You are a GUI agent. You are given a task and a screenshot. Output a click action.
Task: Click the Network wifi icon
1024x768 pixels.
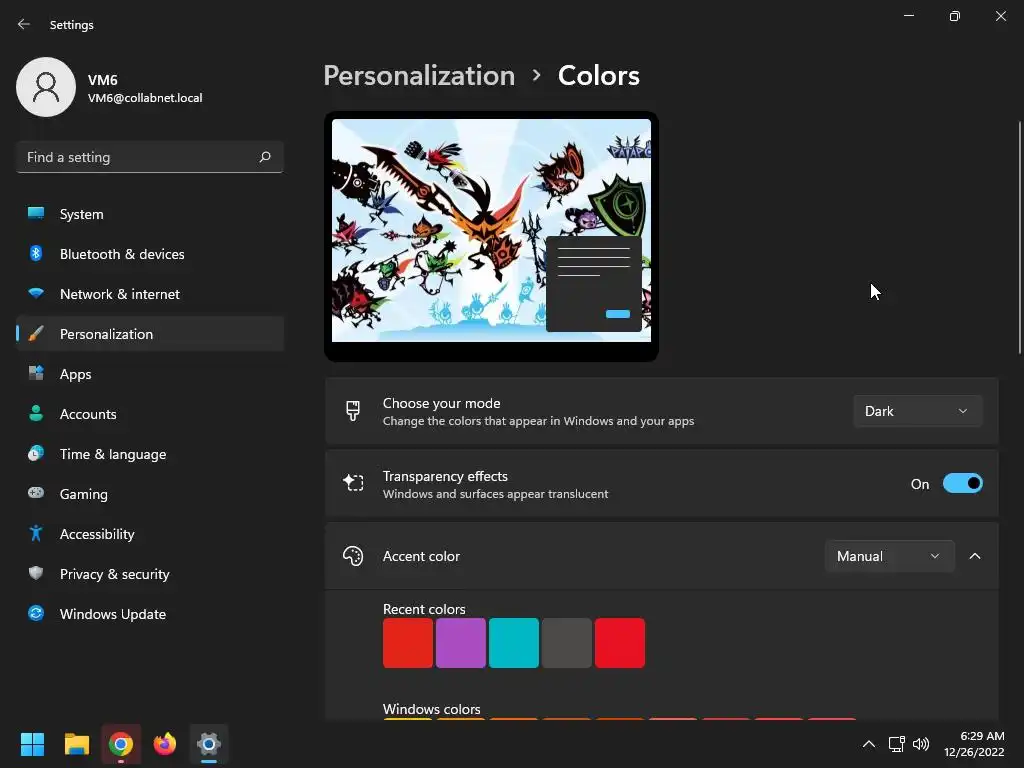coord(36,293)
